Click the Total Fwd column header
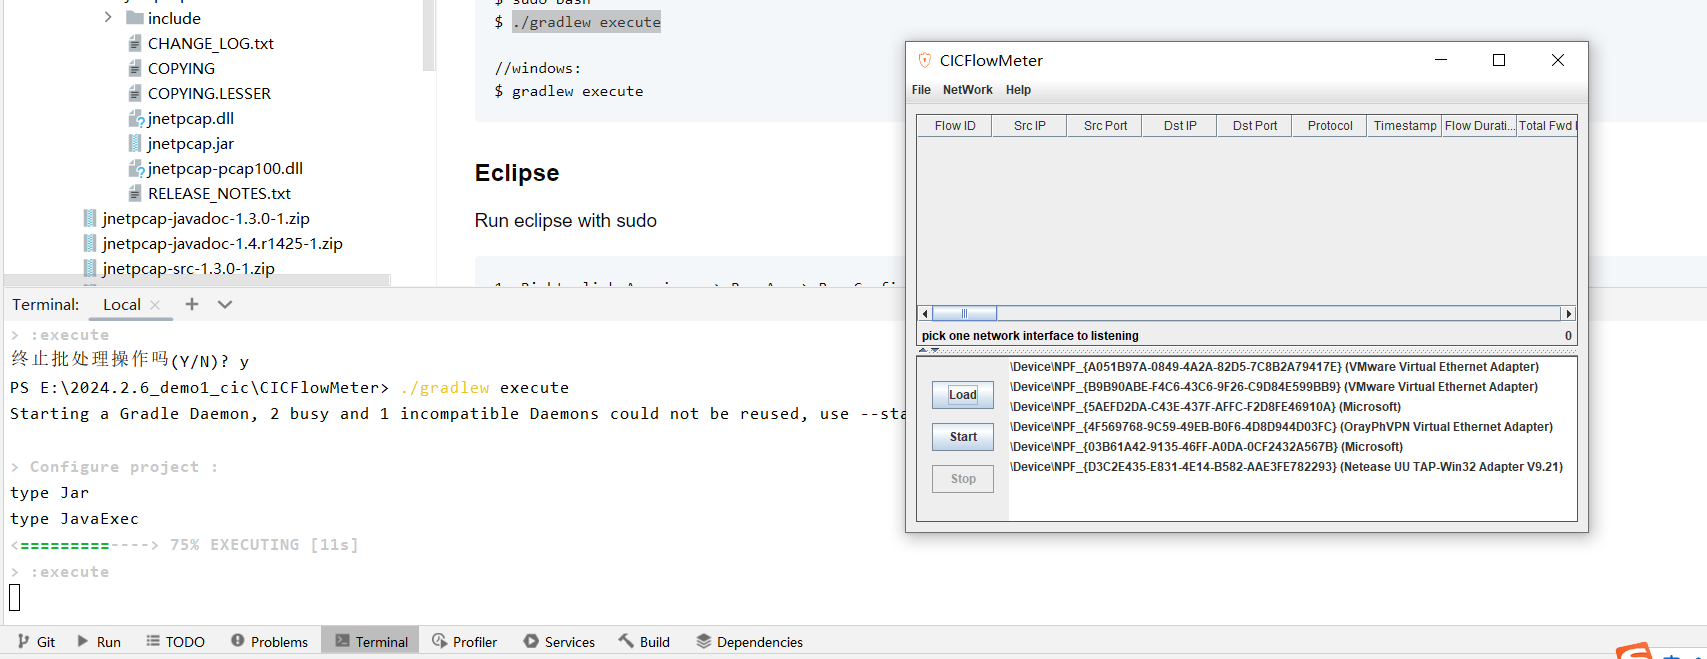The image size is (1707, 659). pyautogui.click(x=1547, y=126)
